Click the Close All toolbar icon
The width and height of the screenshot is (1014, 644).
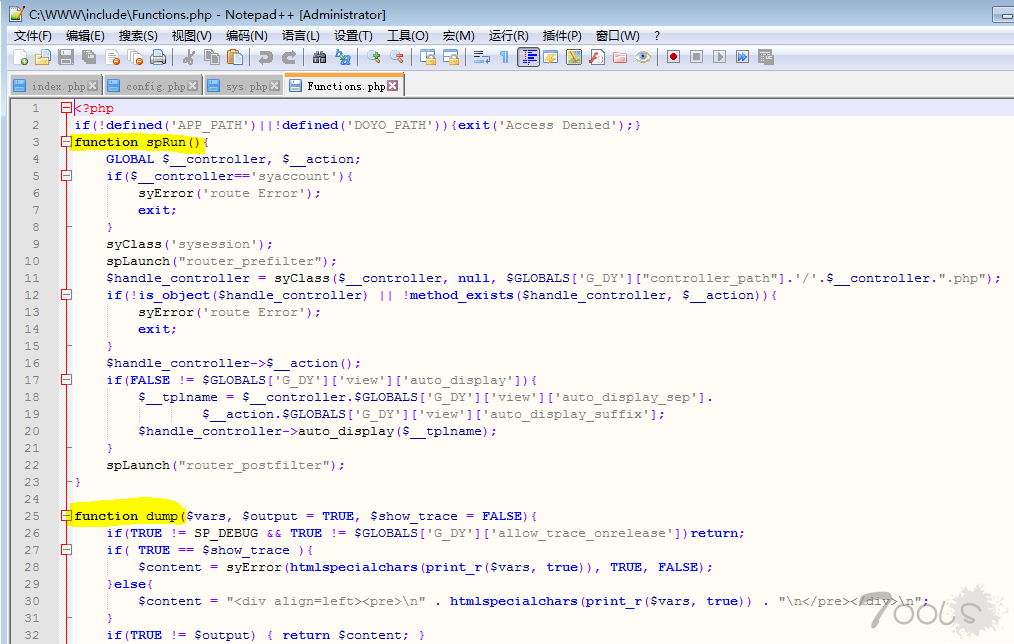[135, 58]
